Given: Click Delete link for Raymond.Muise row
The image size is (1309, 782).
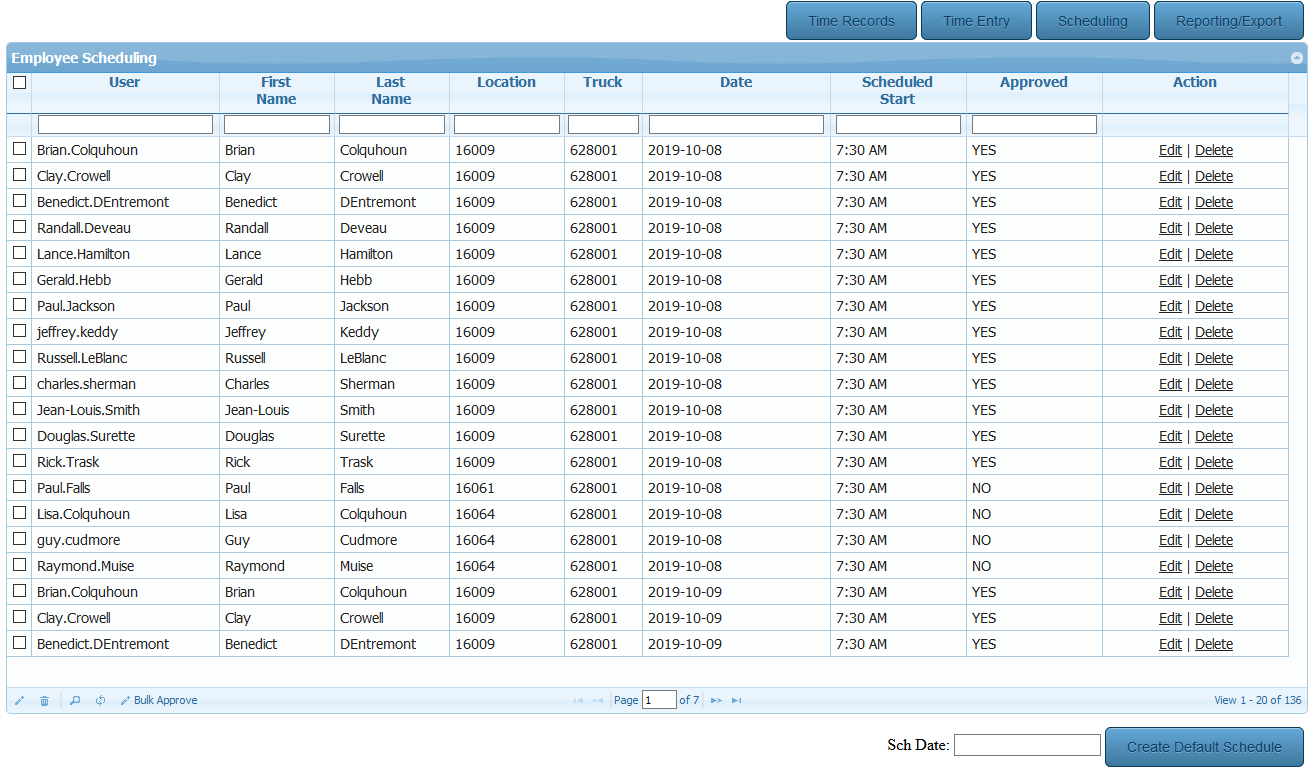Looking at the screenshot, I should tap(1214, 566).
